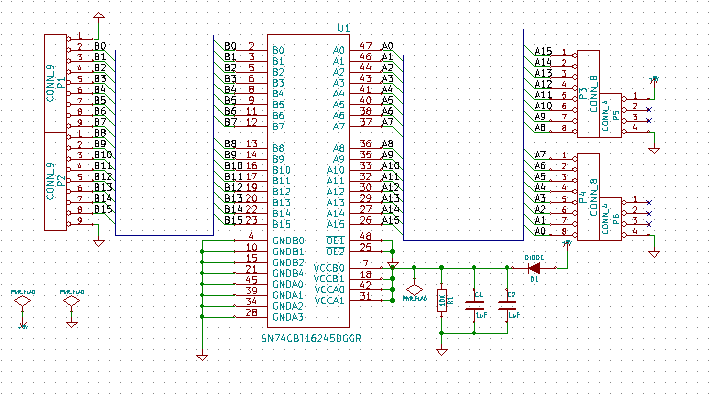Click the ground symbol below the GNDA3 wire

point(202,357)
